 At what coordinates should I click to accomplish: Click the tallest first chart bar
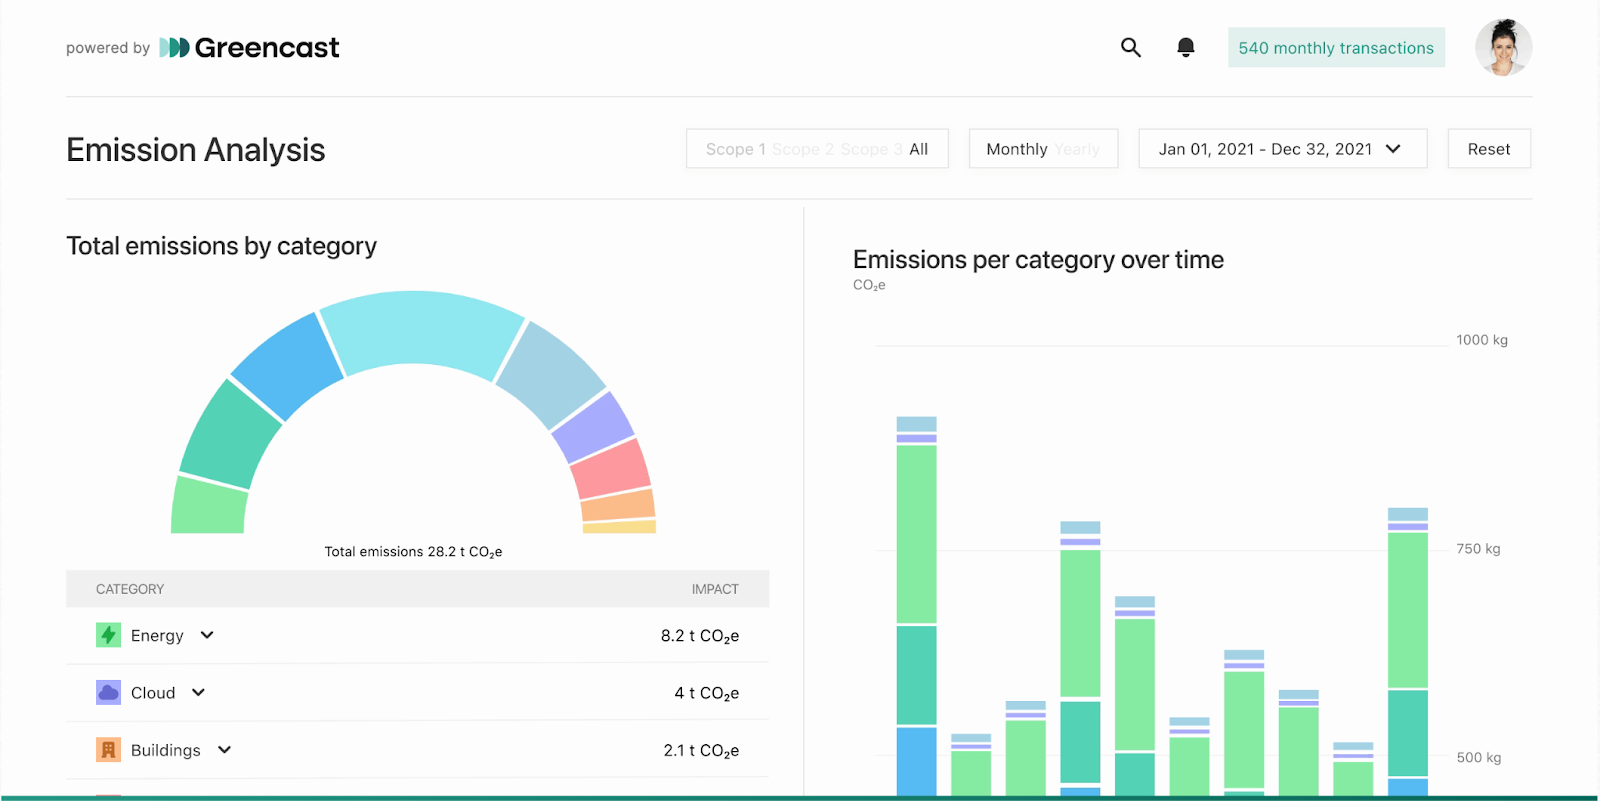[916, 606]
